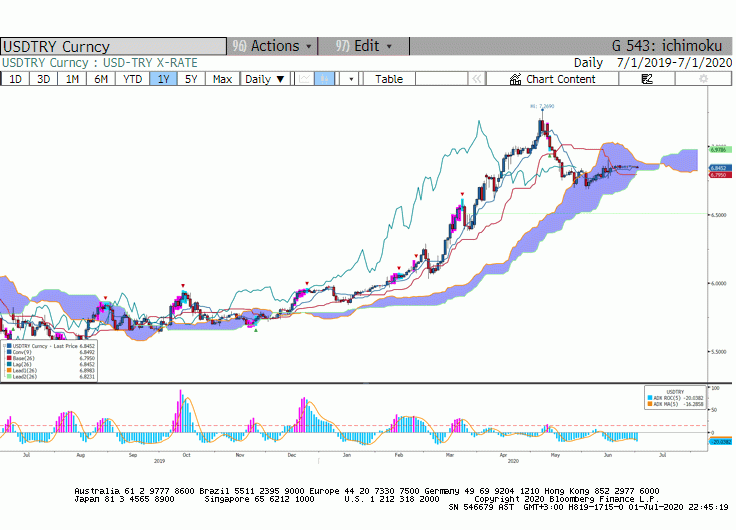Click the green 6.9786 price axis label
Image resolution: width=736 pixels, height=530 pixels.
pos(721,150)
